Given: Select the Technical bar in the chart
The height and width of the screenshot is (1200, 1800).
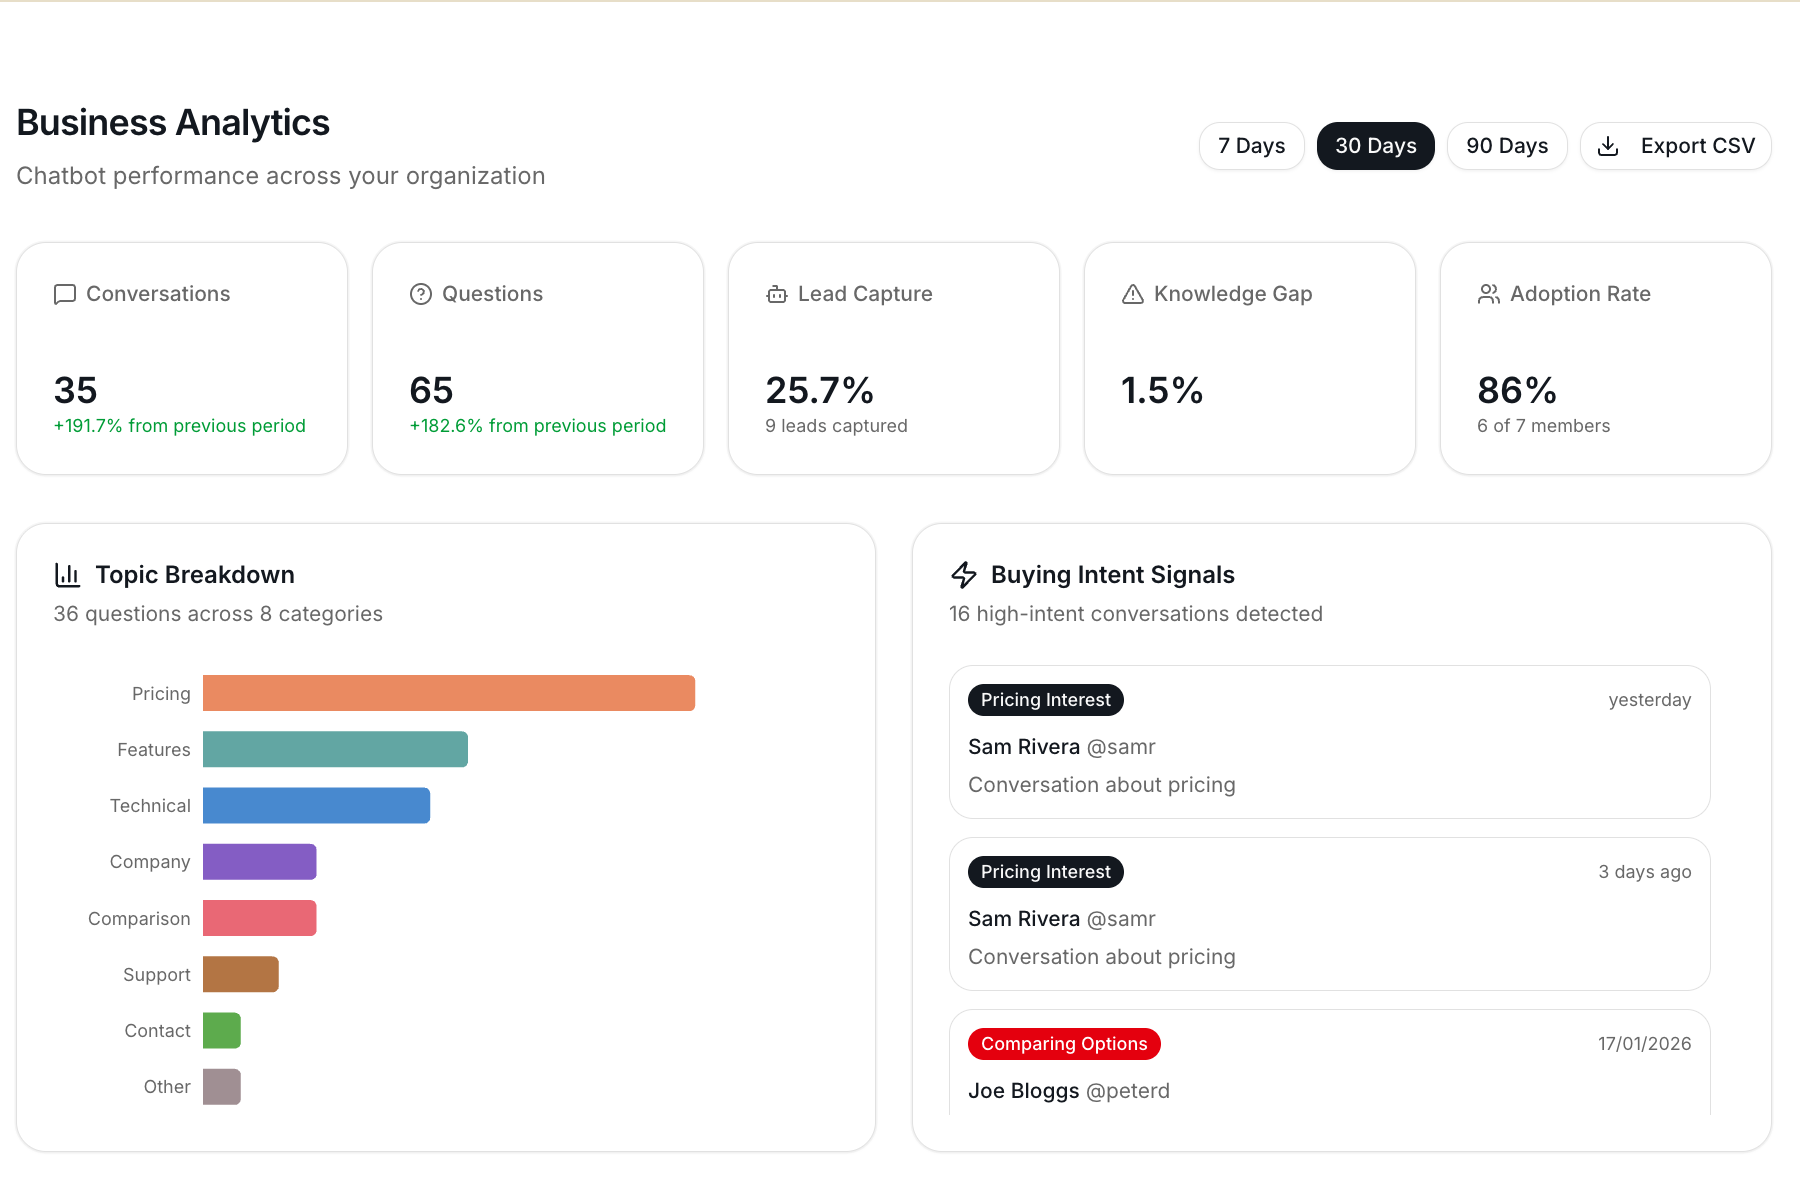Looking at the screenshot, I should pyautogui.click(x=316, y=805).
